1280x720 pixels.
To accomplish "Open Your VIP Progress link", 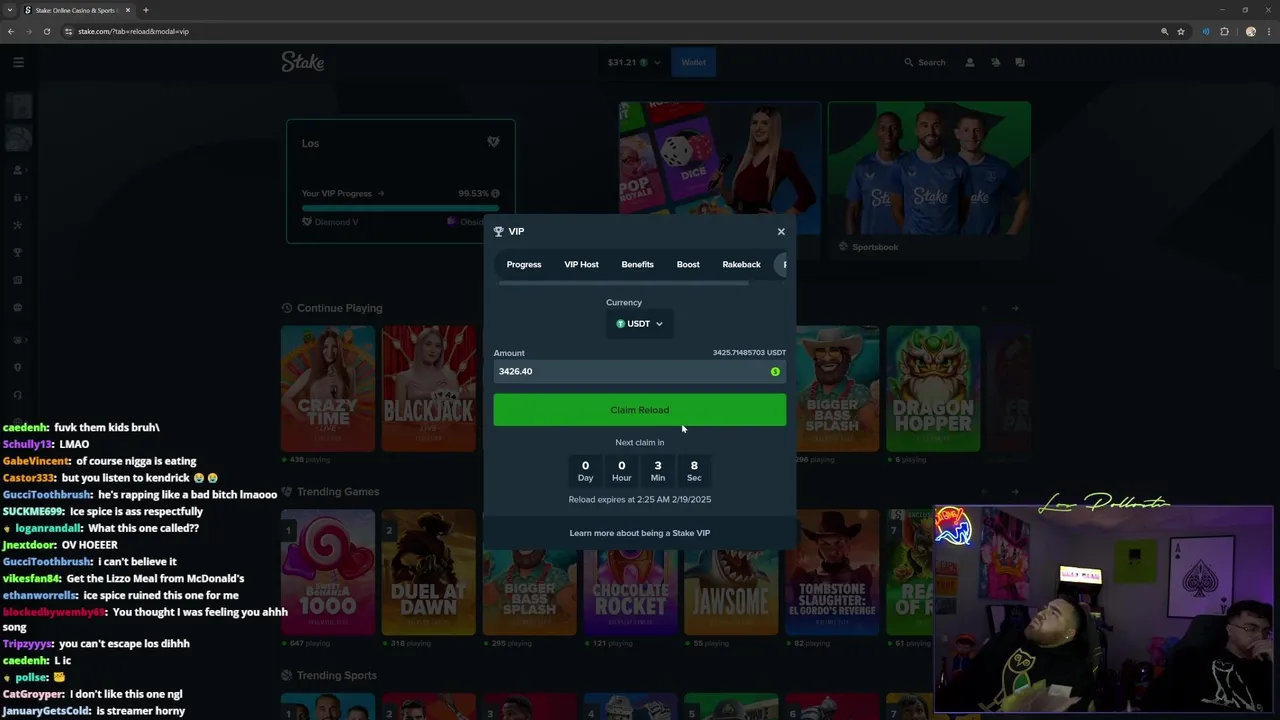I will click(x=343, y=193).
